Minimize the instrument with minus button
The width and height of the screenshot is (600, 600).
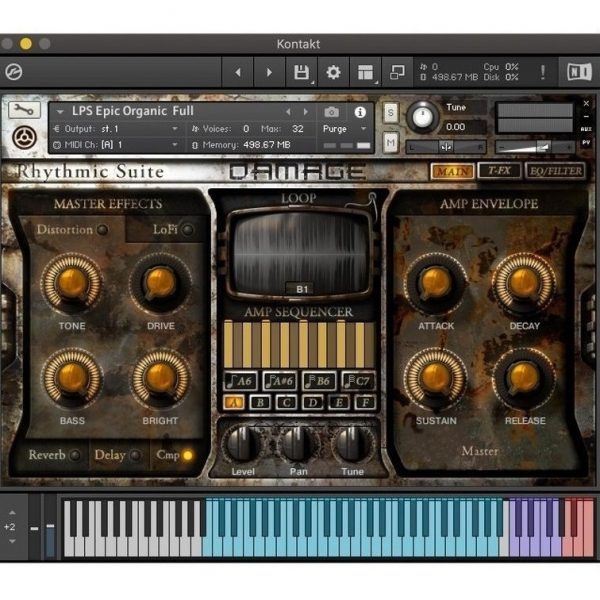586,116
